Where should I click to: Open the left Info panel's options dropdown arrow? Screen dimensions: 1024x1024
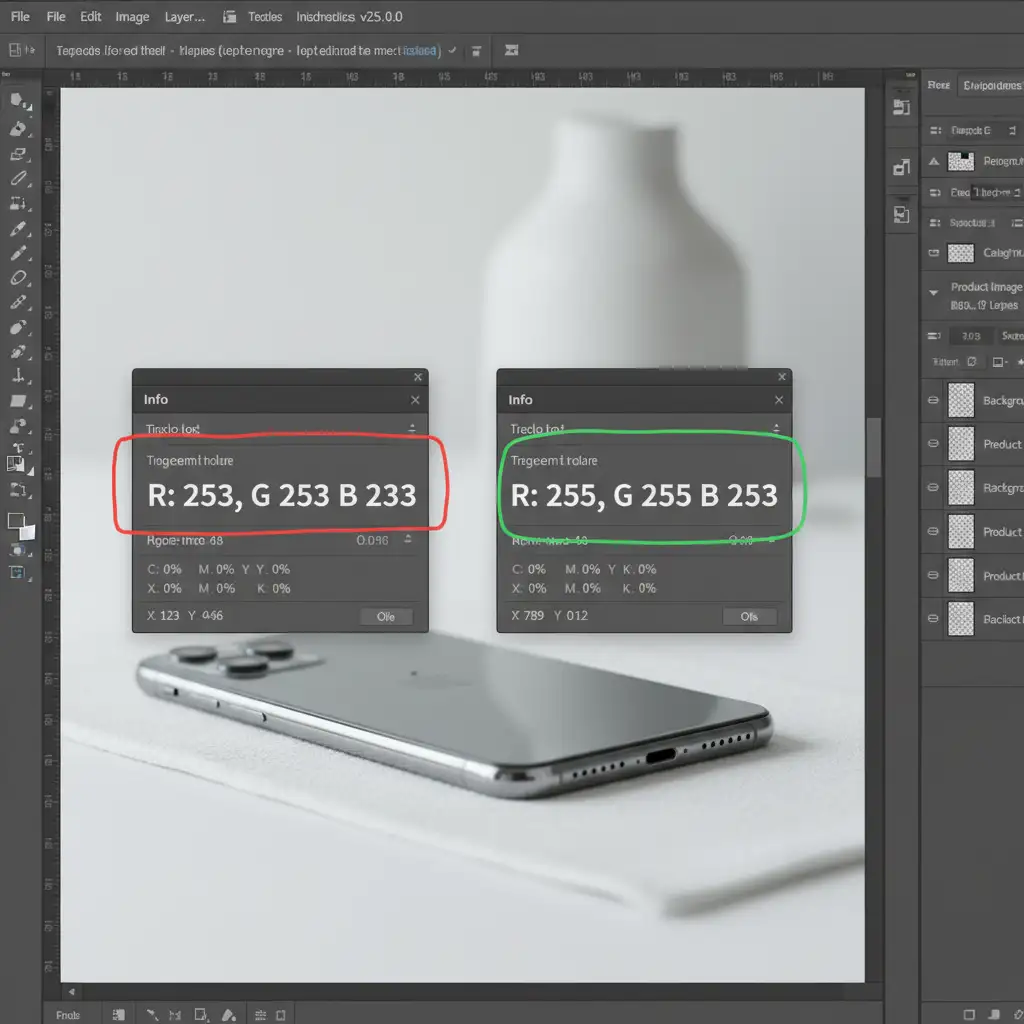(411, 428)
